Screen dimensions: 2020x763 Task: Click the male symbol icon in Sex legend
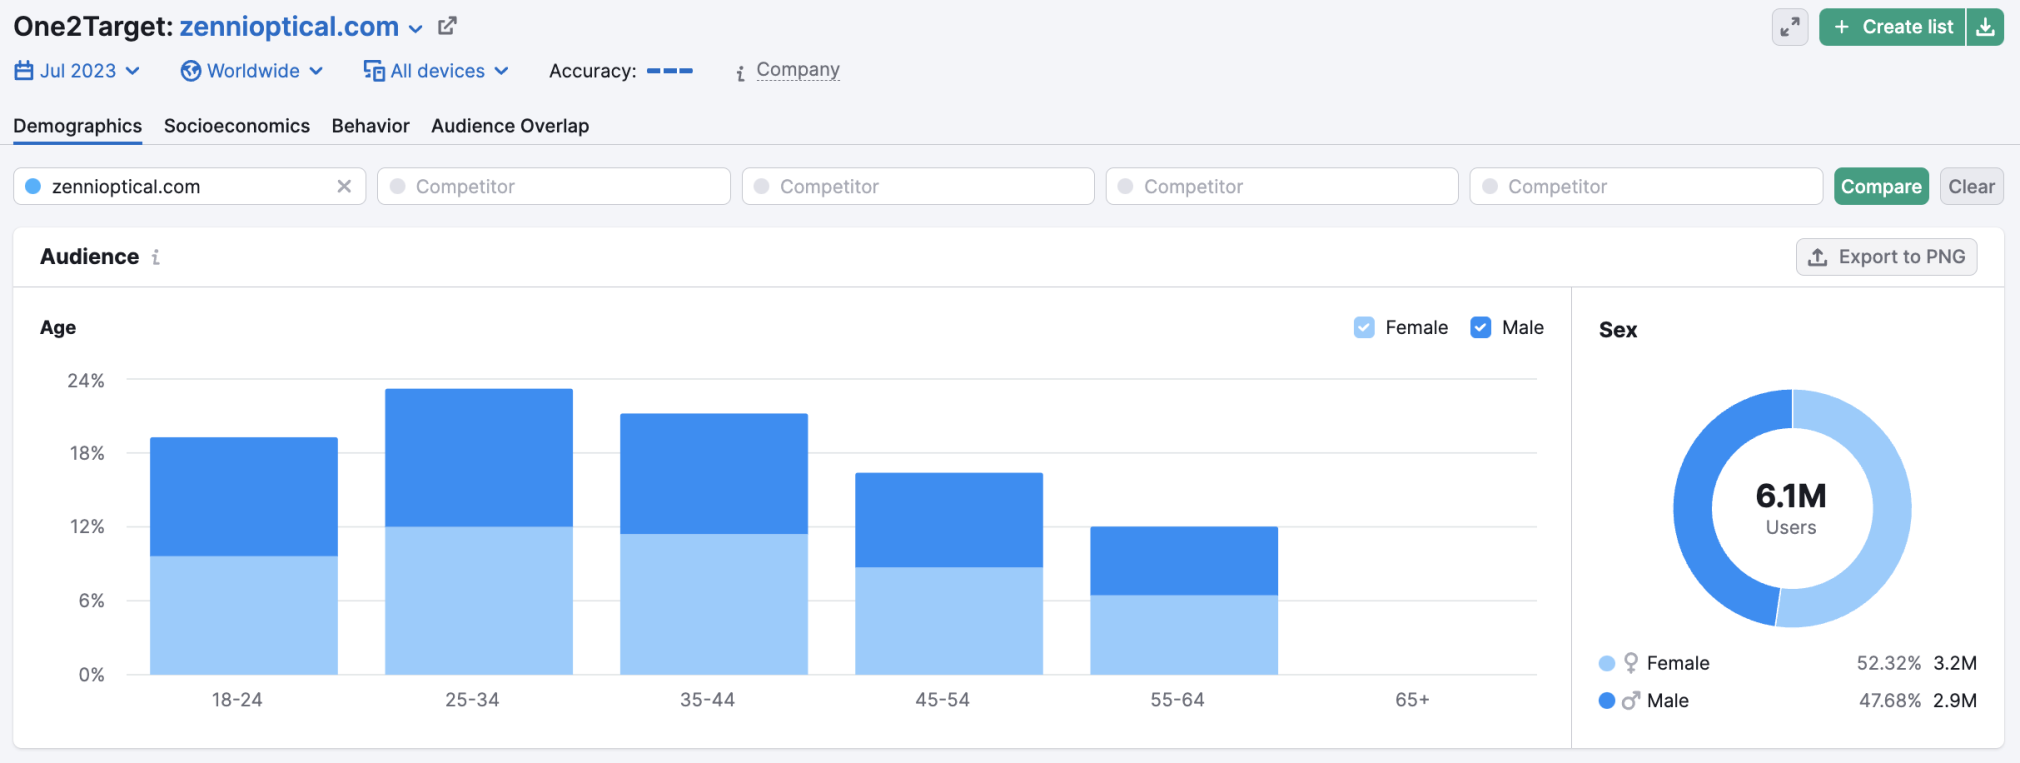point(1631,700)
